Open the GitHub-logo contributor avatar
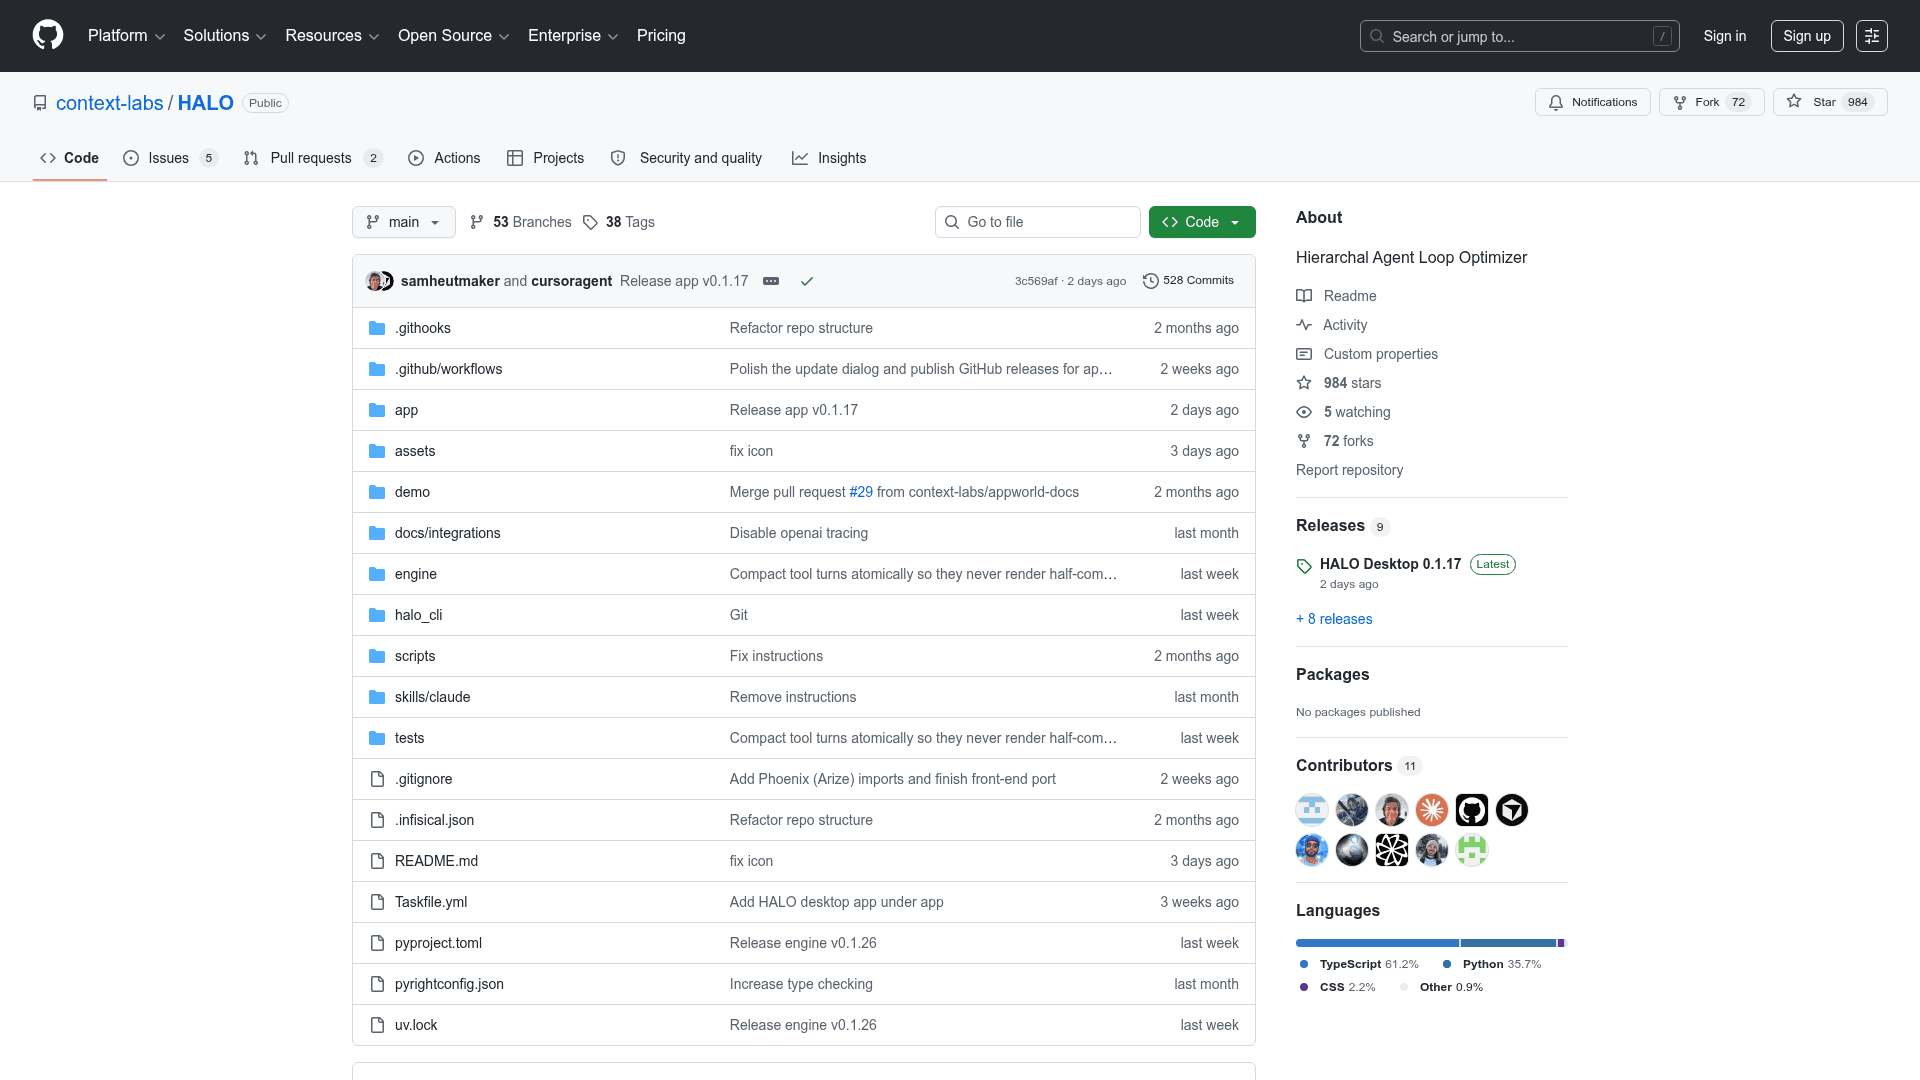This screenshot has height=1080, width=1920. (1472, 810)
